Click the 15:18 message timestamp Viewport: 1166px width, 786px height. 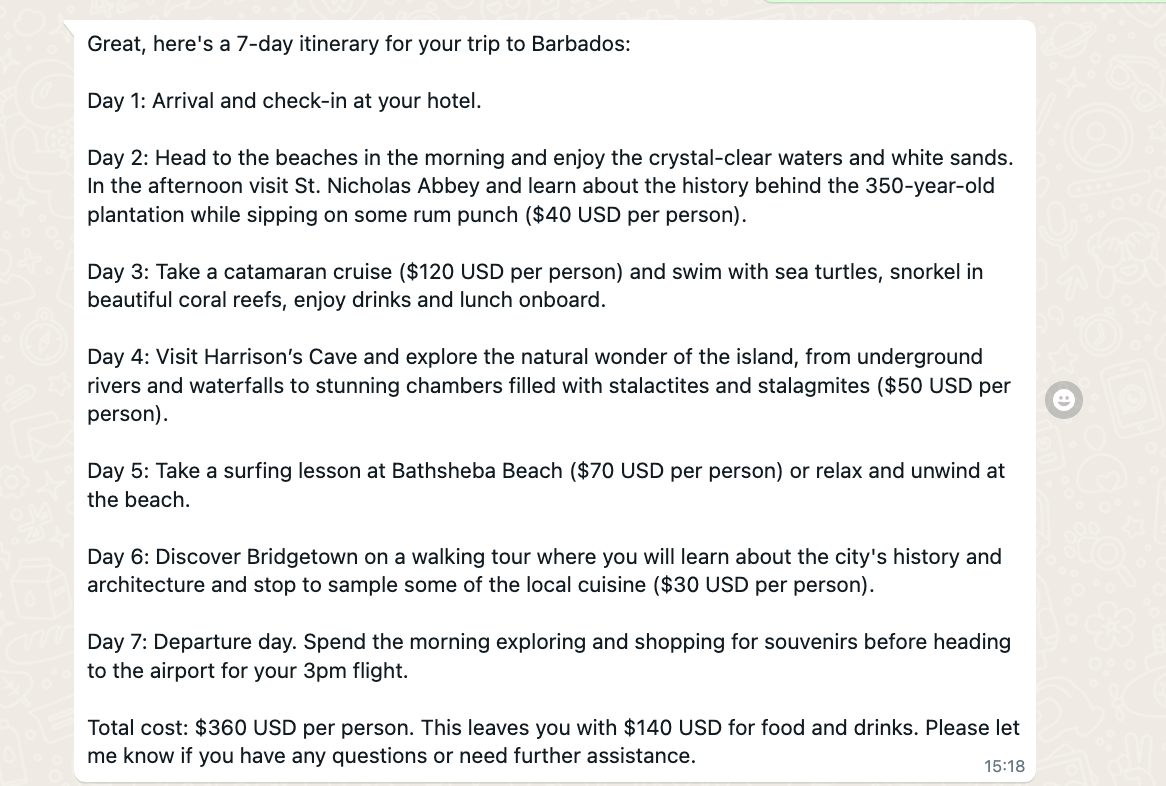(x=1004, y=766)
